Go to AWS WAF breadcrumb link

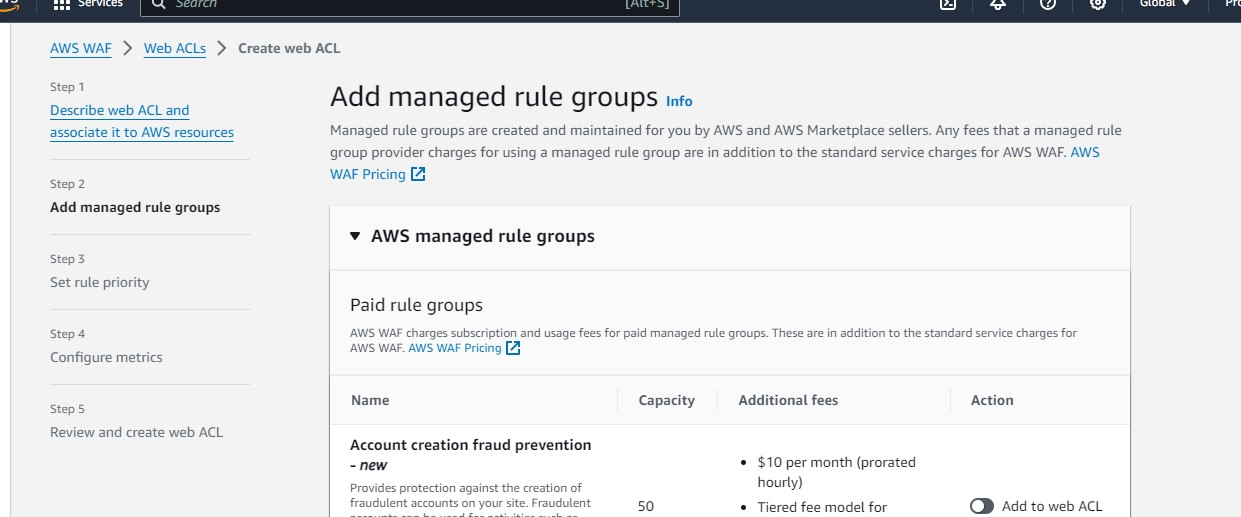79,48
